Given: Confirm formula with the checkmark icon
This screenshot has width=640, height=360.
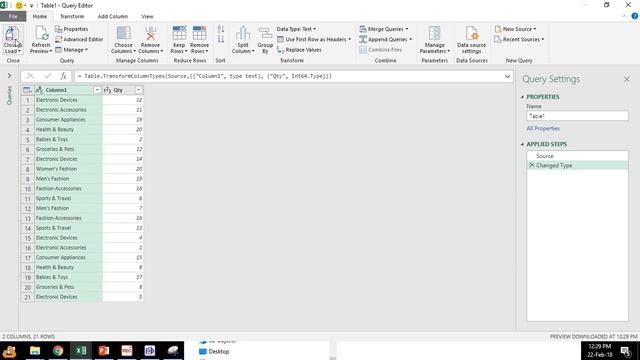Looking at the screenshot, I should 48,76.
